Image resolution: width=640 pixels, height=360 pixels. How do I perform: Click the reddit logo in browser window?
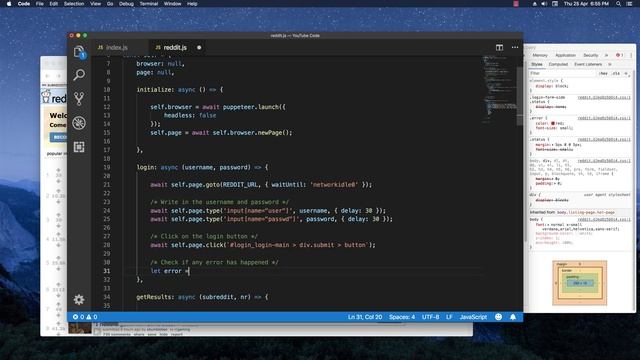pos(54,98)
